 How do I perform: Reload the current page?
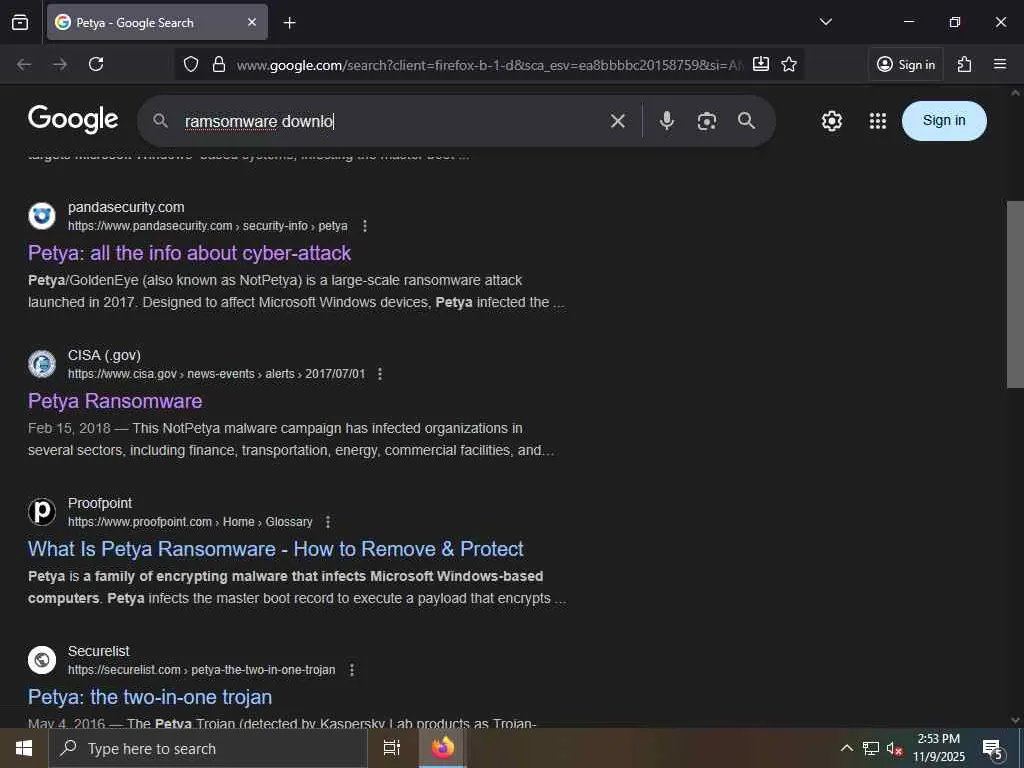(x=96, y=64)
